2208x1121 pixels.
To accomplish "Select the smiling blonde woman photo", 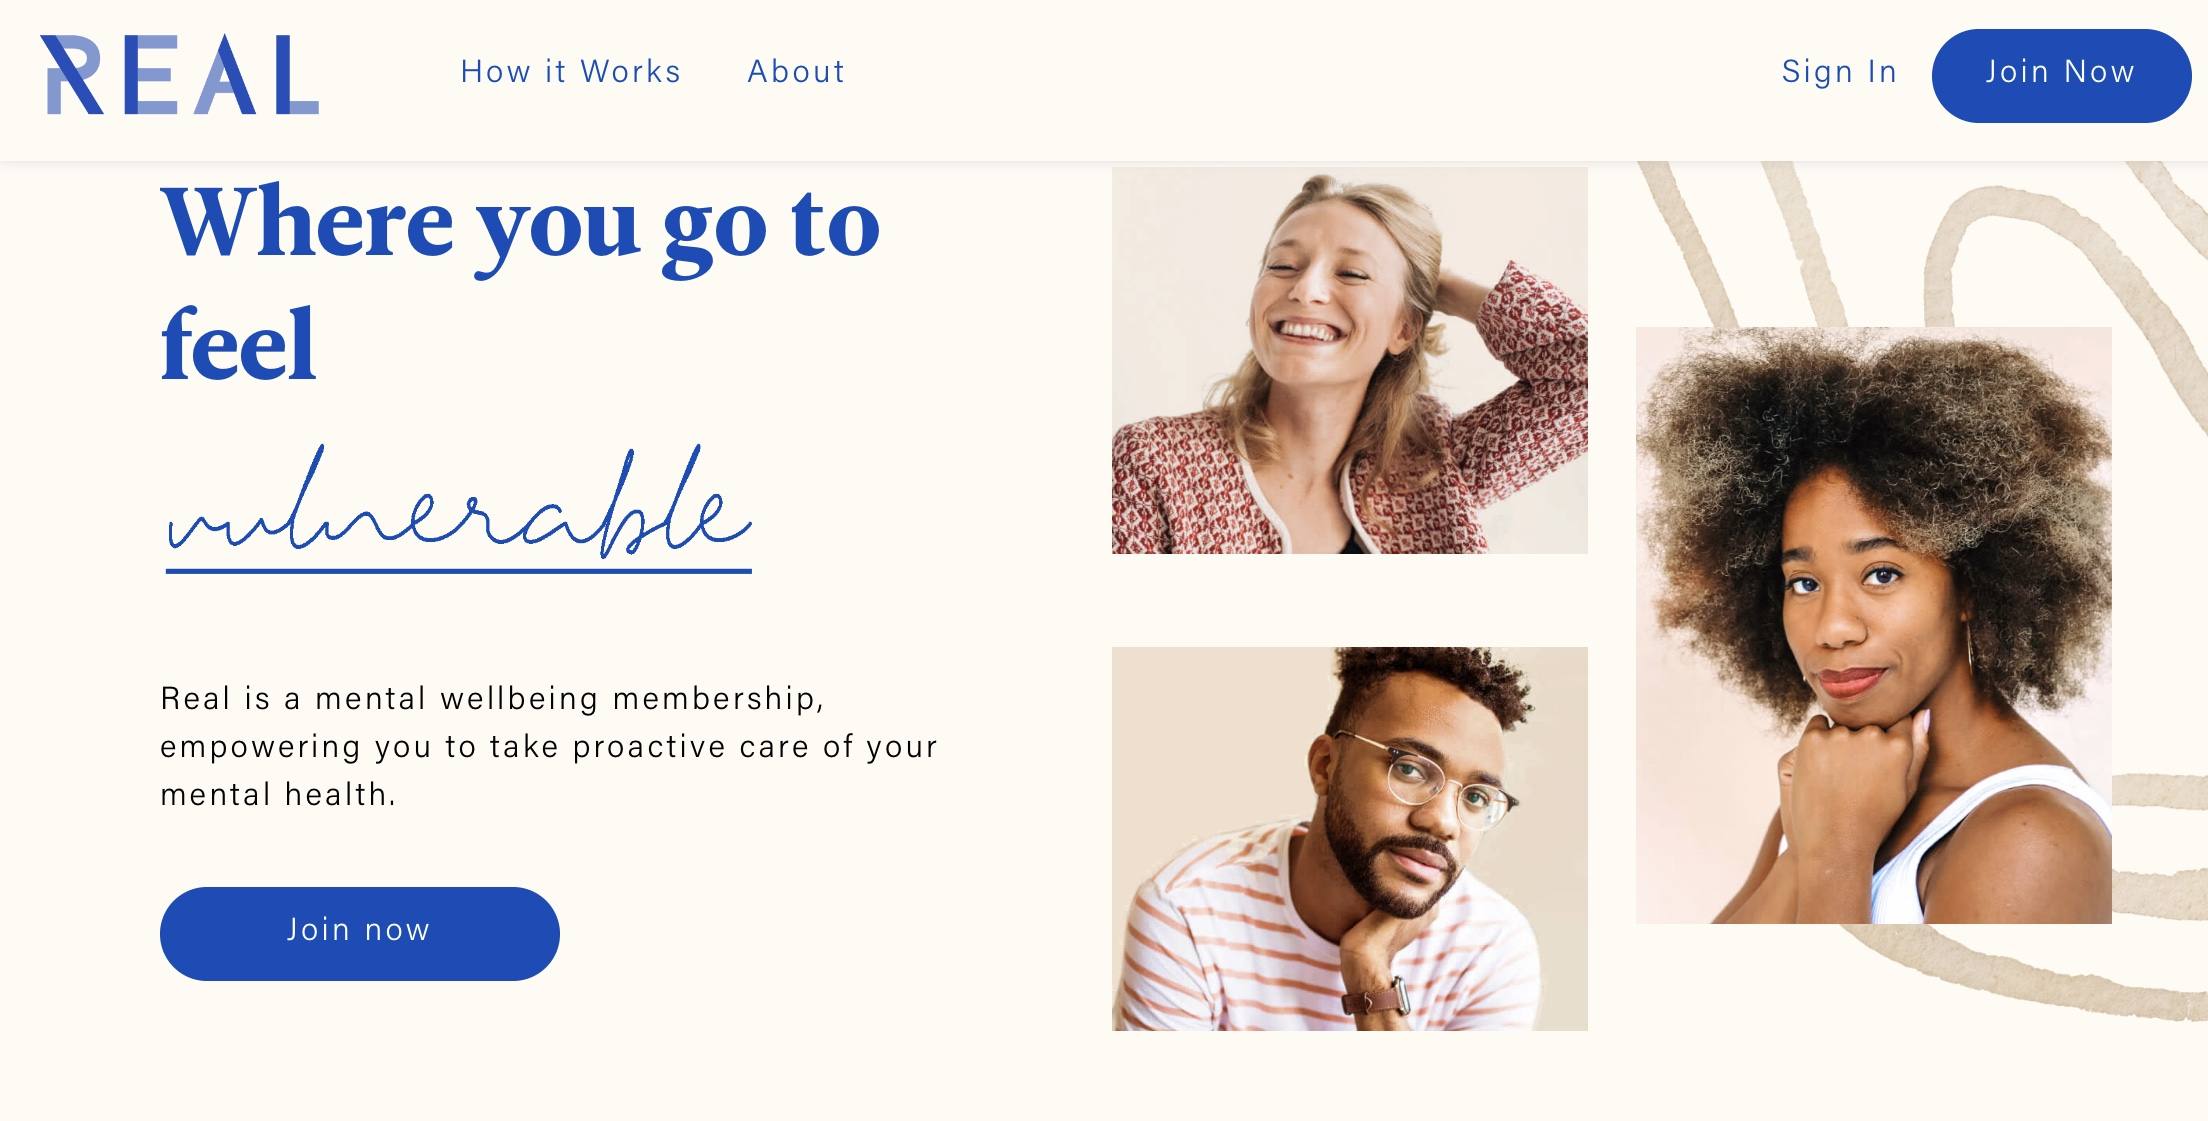I will click(x=1350, y=360).
